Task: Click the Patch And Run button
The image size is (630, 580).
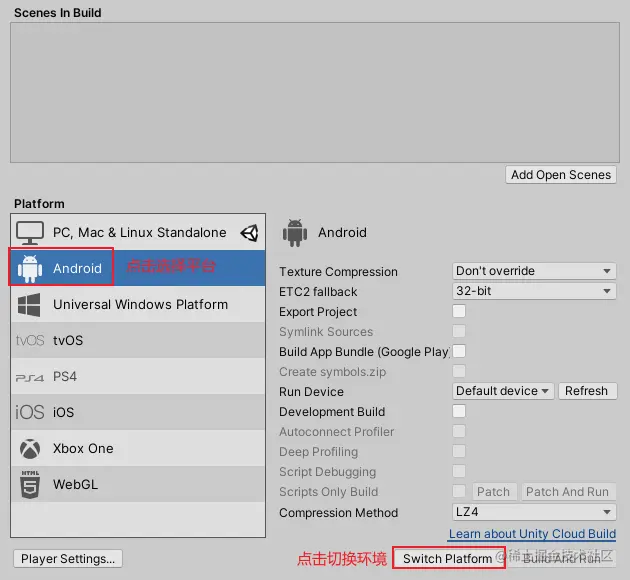Action: coord(568,492)
